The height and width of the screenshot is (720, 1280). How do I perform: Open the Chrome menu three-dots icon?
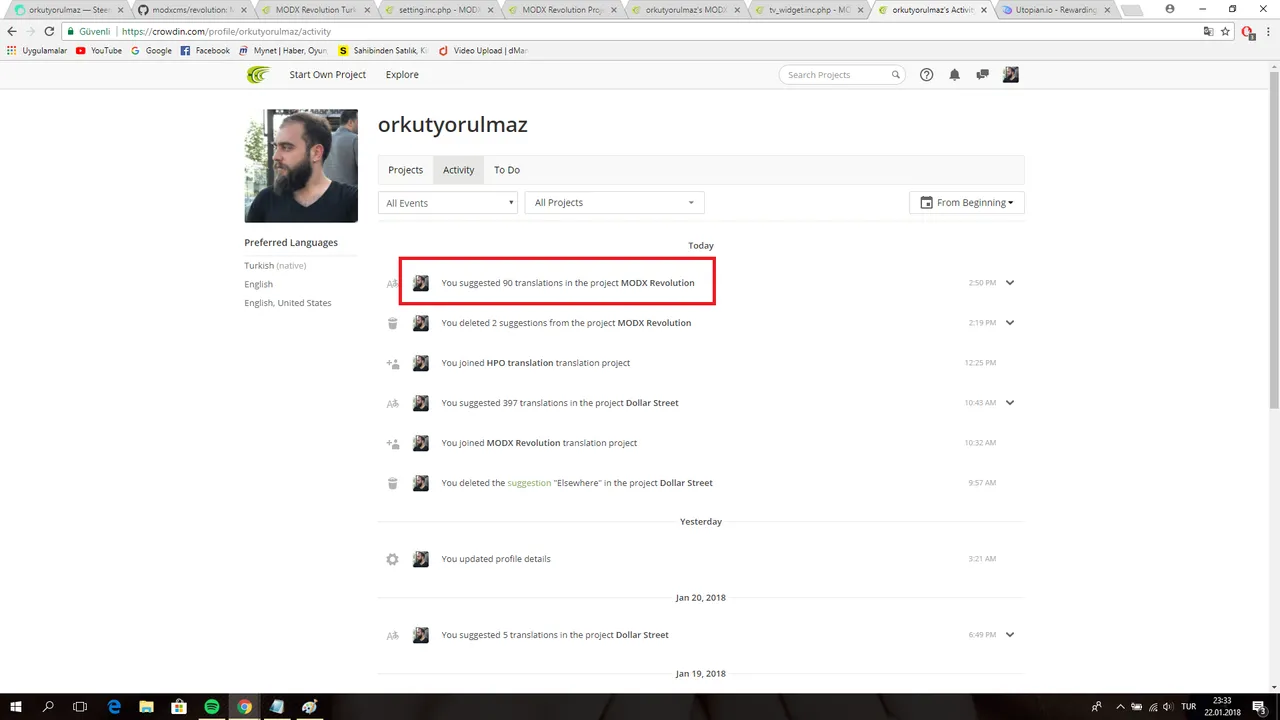pyautogui.click(x=1268, y=31)
